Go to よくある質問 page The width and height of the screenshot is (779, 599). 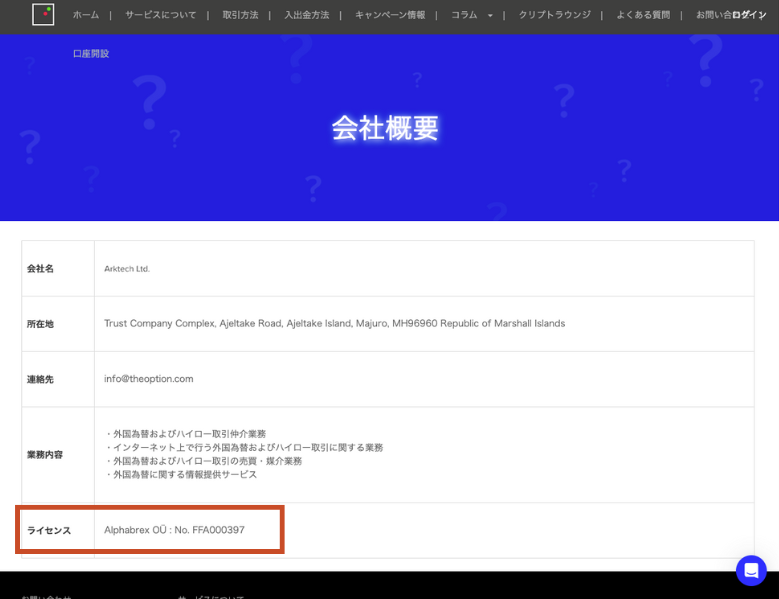(x=643, y=15)
